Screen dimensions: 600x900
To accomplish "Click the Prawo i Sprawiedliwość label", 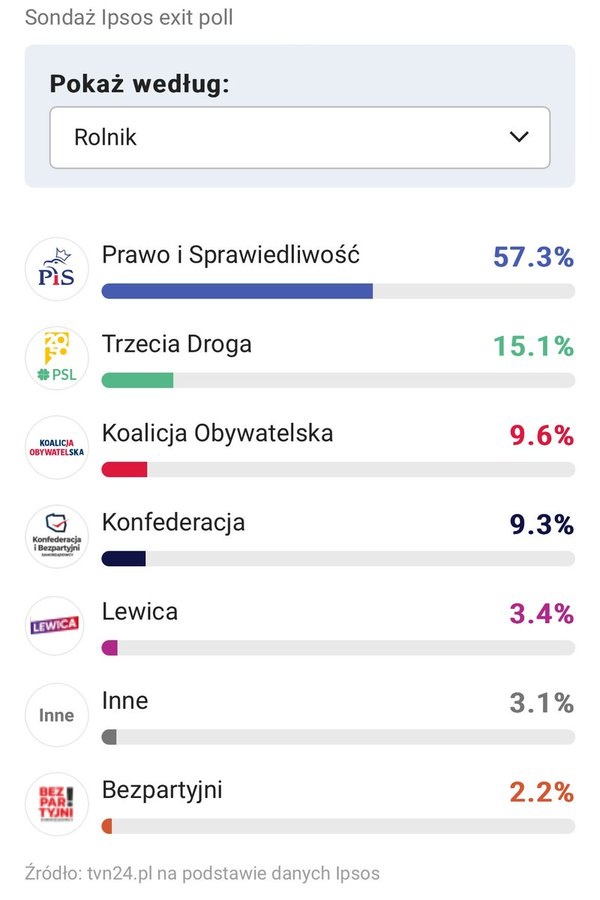I will point(231,254).
